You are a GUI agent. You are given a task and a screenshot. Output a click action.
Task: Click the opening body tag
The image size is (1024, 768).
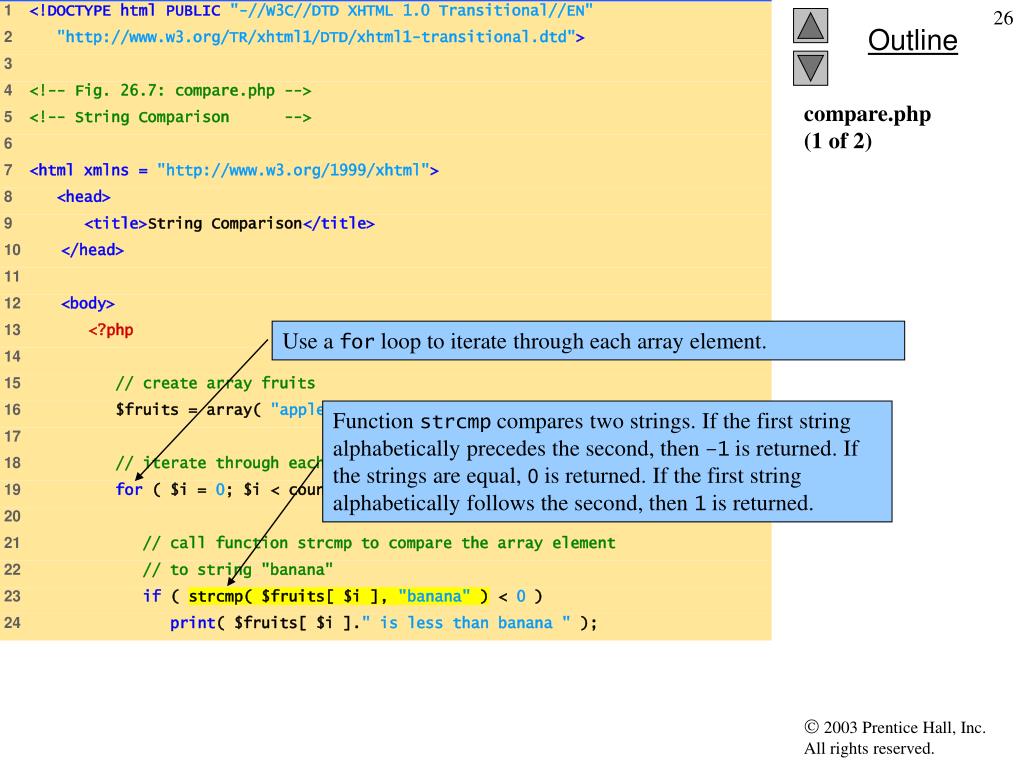click(x=88, y=302)
